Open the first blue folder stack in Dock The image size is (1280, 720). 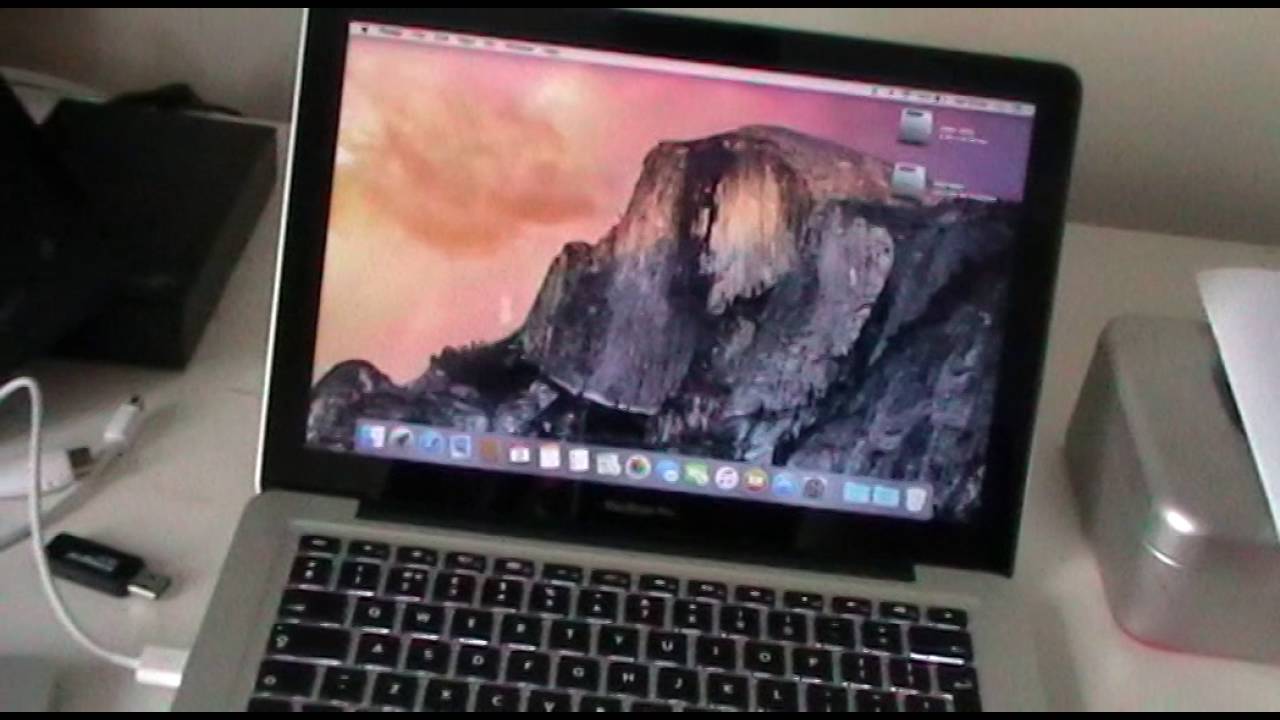856,493
